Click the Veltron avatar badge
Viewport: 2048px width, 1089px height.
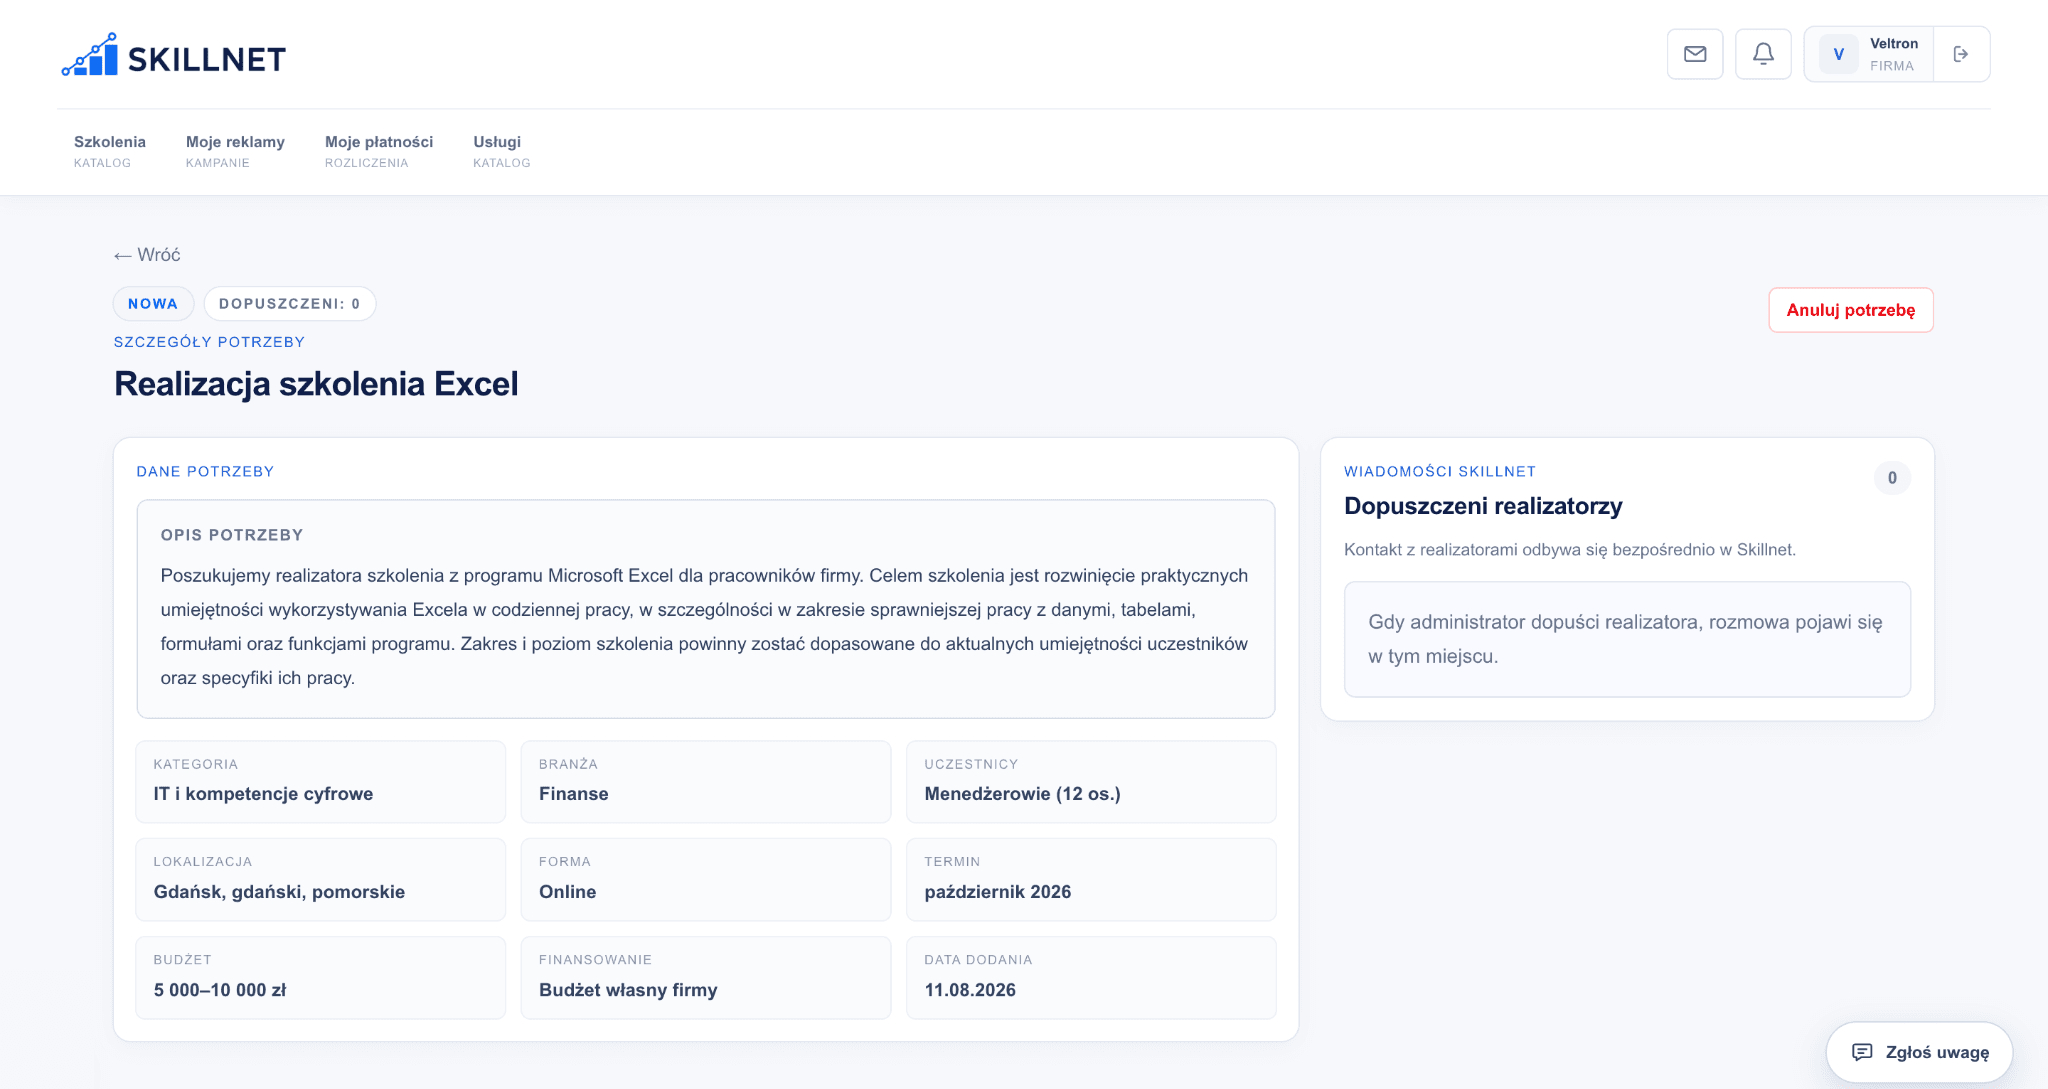click(x=1838, y=54)
